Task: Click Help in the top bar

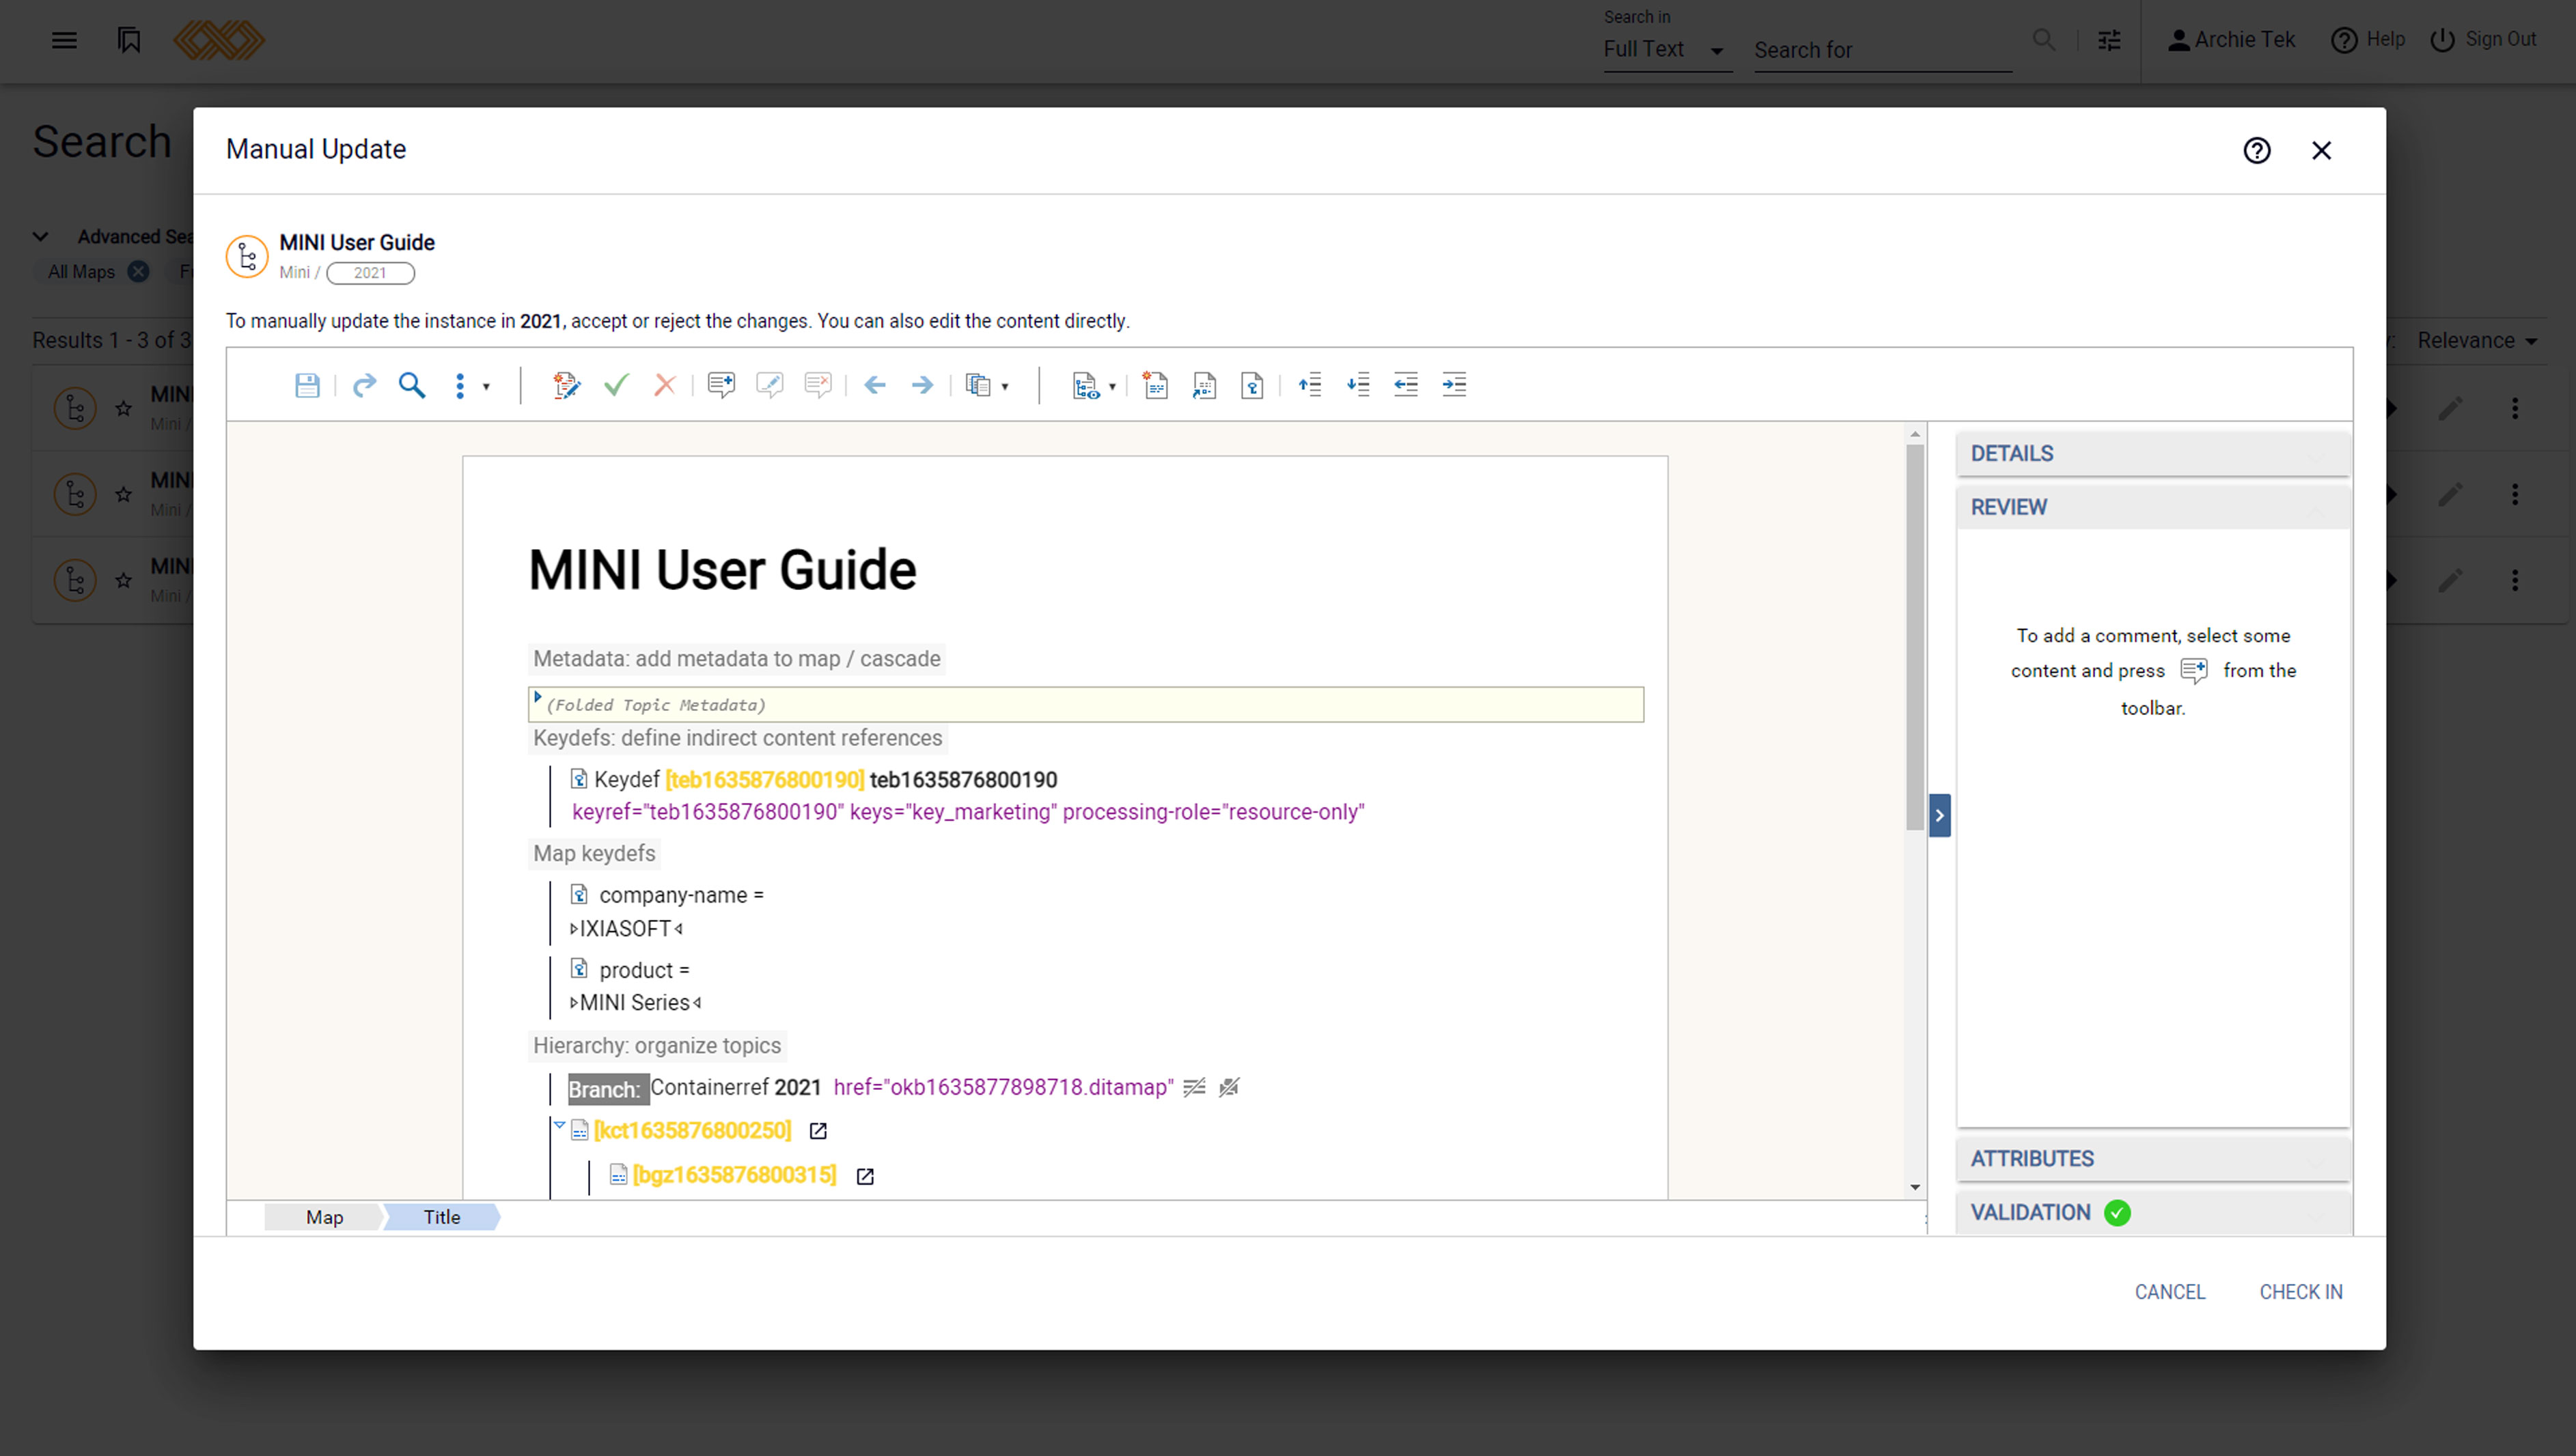Action: [2367, 40]
